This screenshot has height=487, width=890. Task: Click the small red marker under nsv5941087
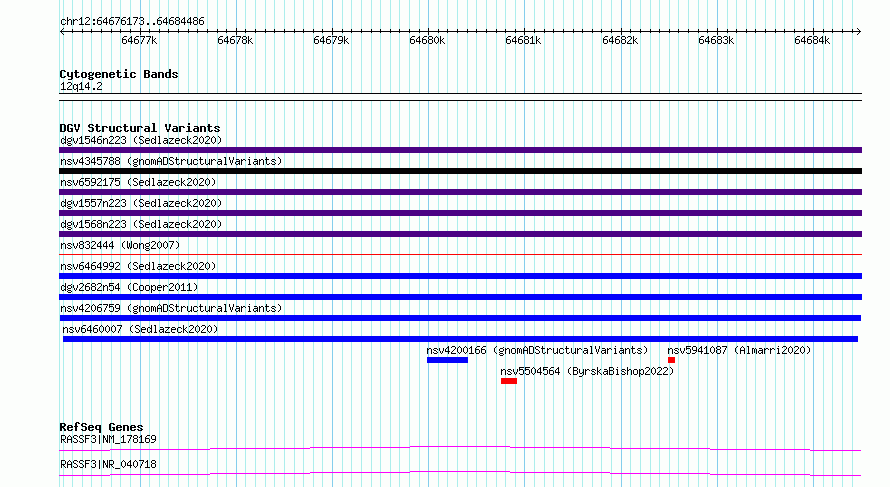pyautogui.click(x=671, y=360)
